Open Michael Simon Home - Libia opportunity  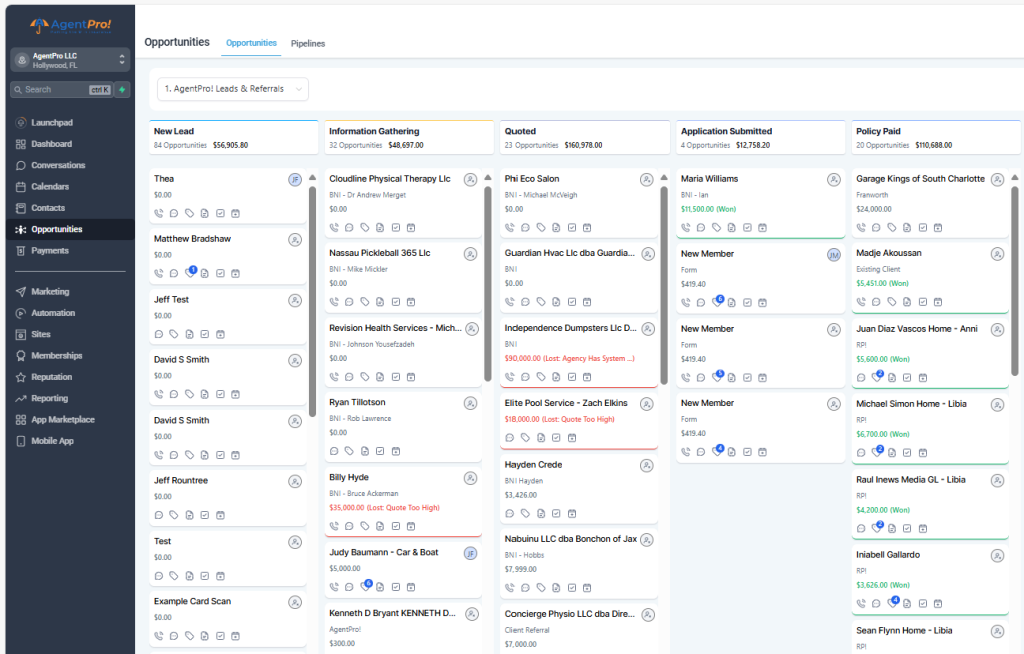coord(930,429)
